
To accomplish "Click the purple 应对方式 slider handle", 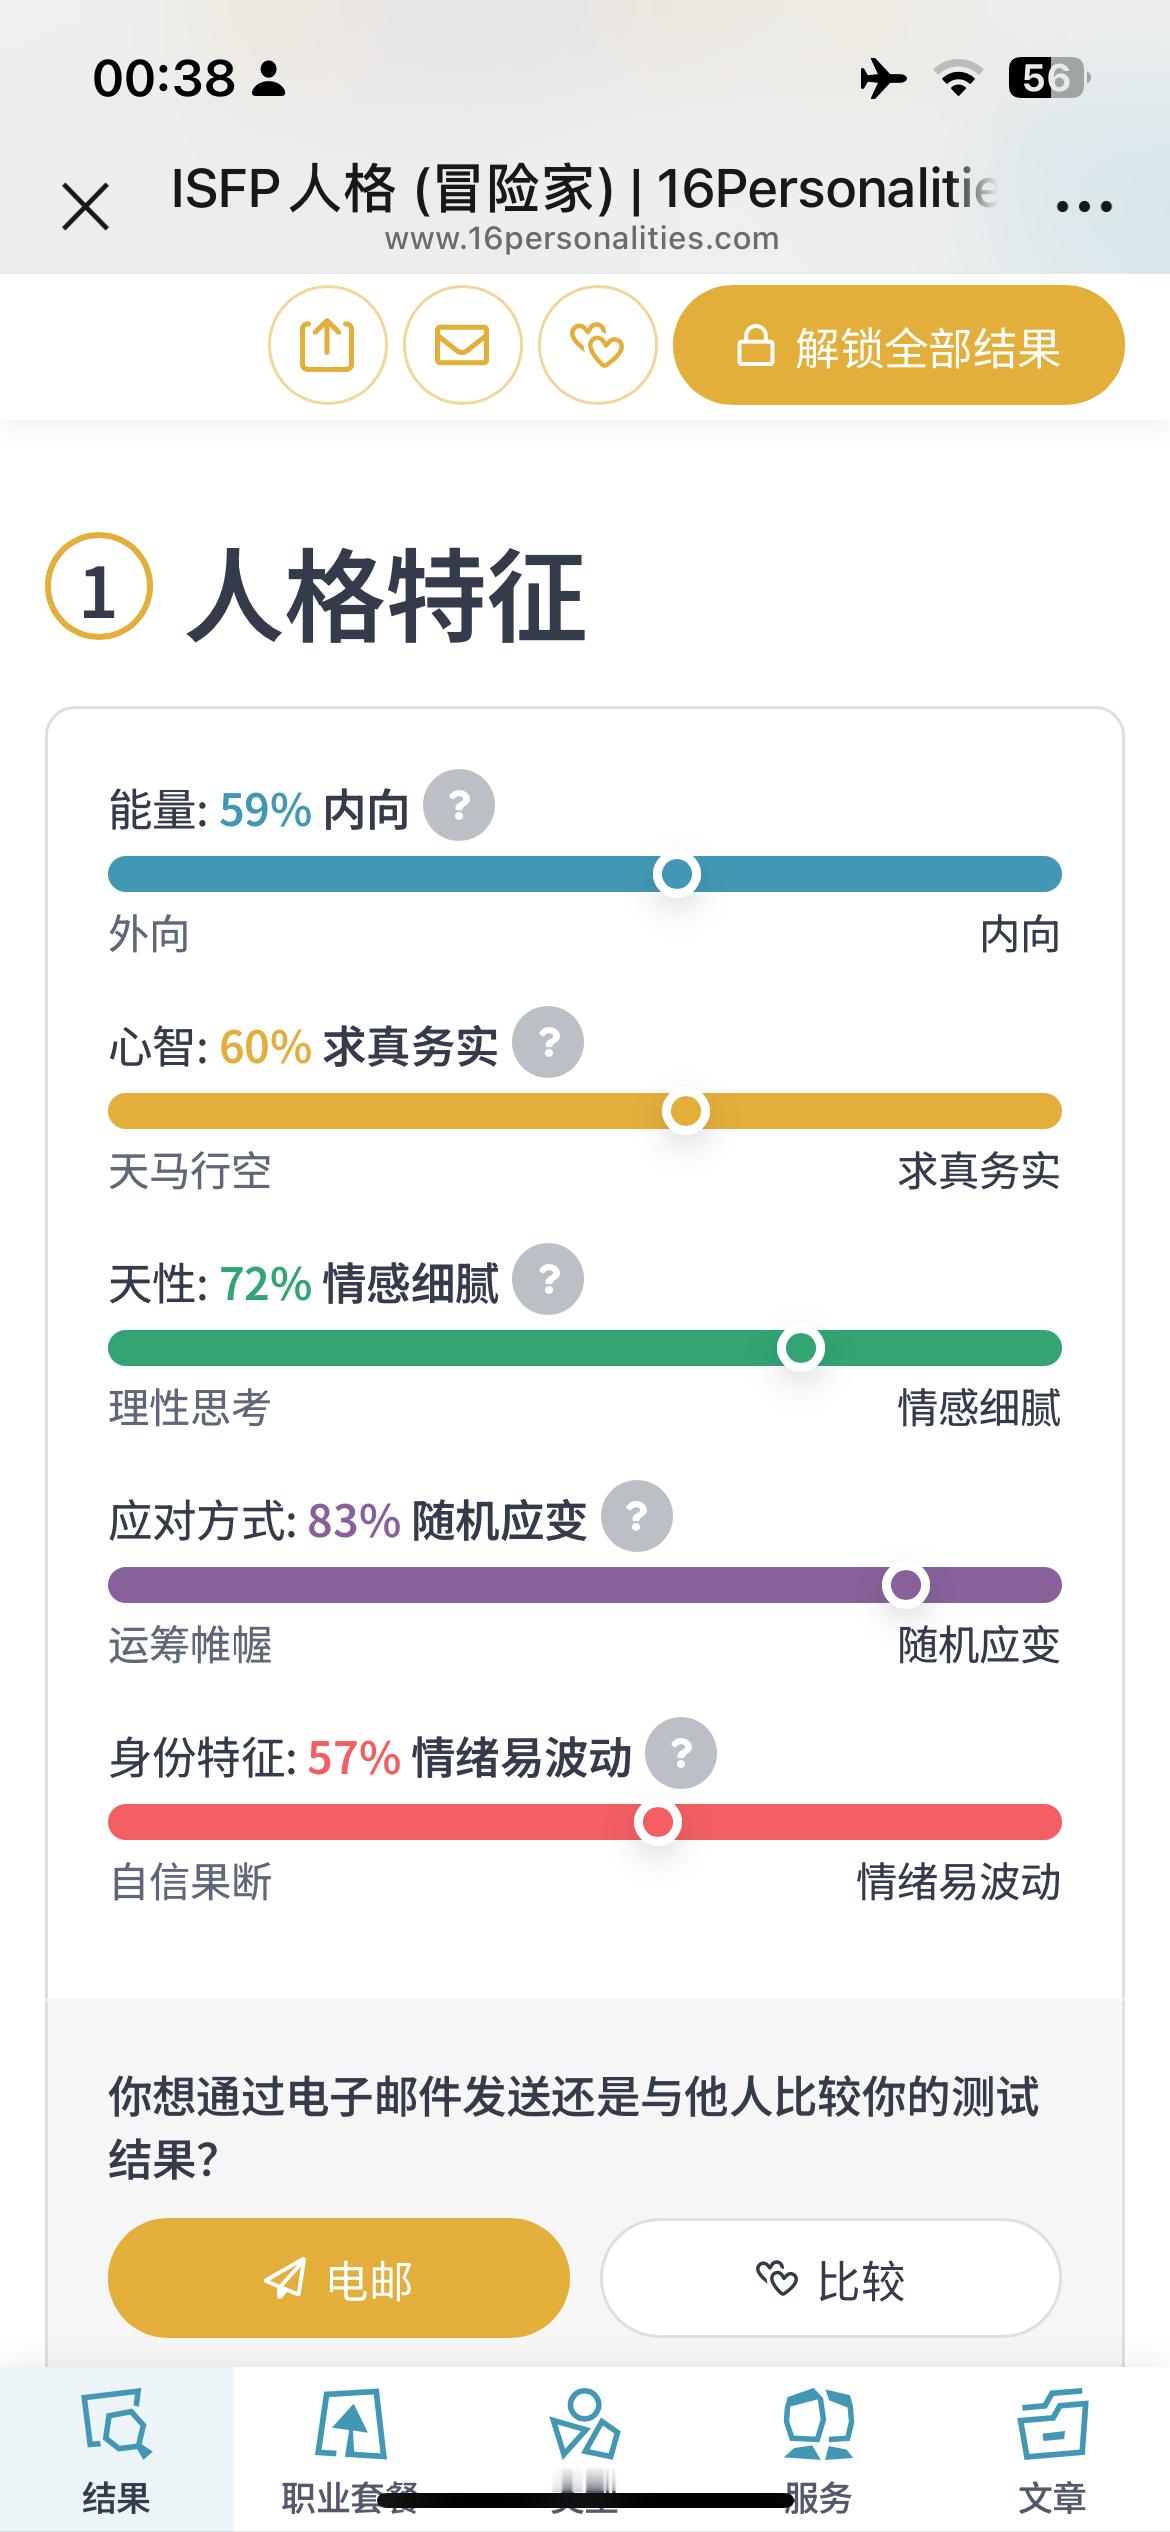I will [906, 1585].
